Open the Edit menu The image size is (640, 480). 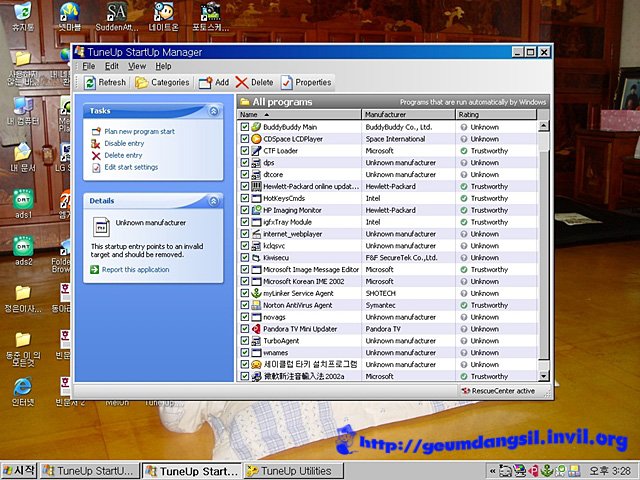(111, 66)
